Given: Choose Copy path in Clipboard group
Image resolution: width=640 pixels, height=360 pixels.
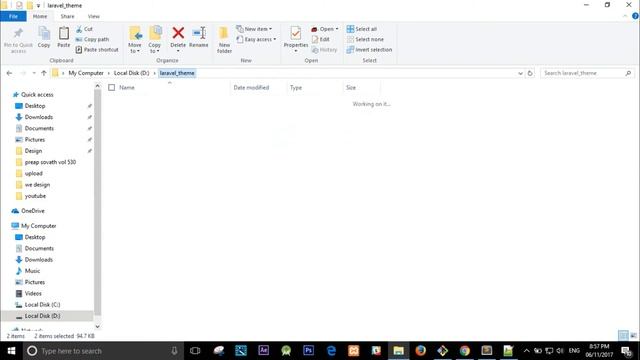Looking at the screenshot, I should 92,39.
